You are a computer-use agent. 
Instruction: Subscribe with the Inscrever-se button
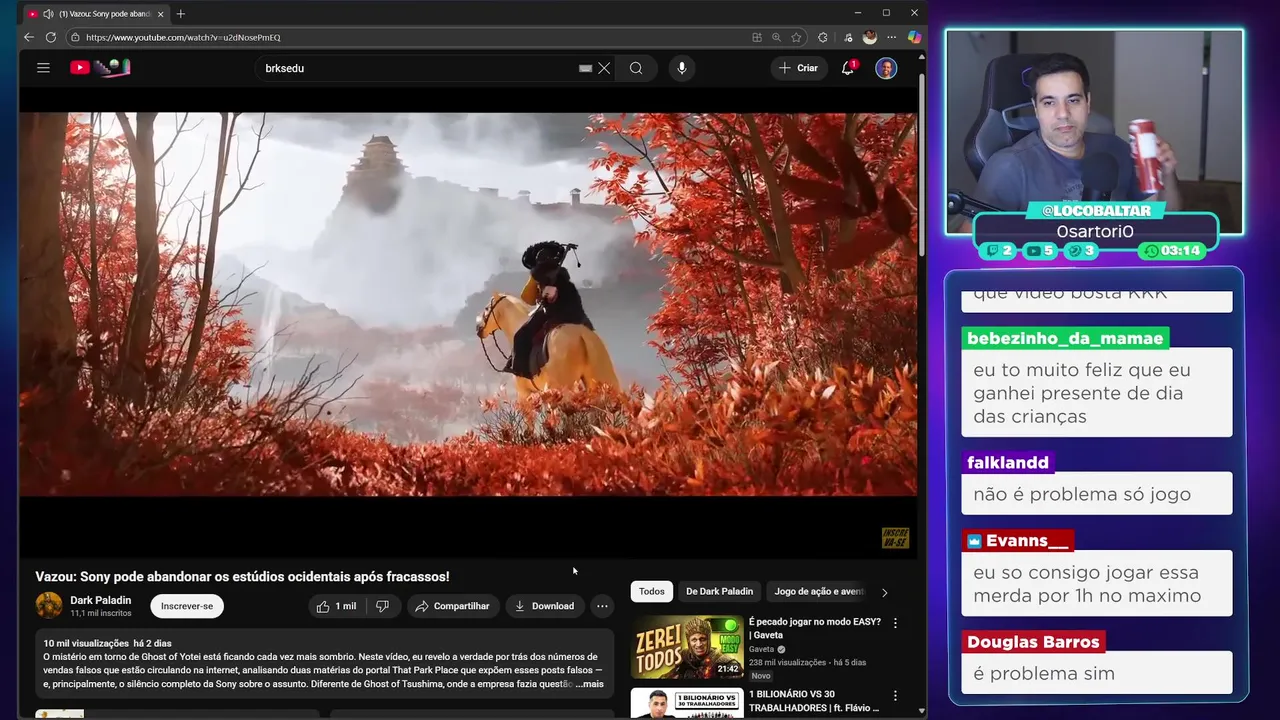point(187,606)
